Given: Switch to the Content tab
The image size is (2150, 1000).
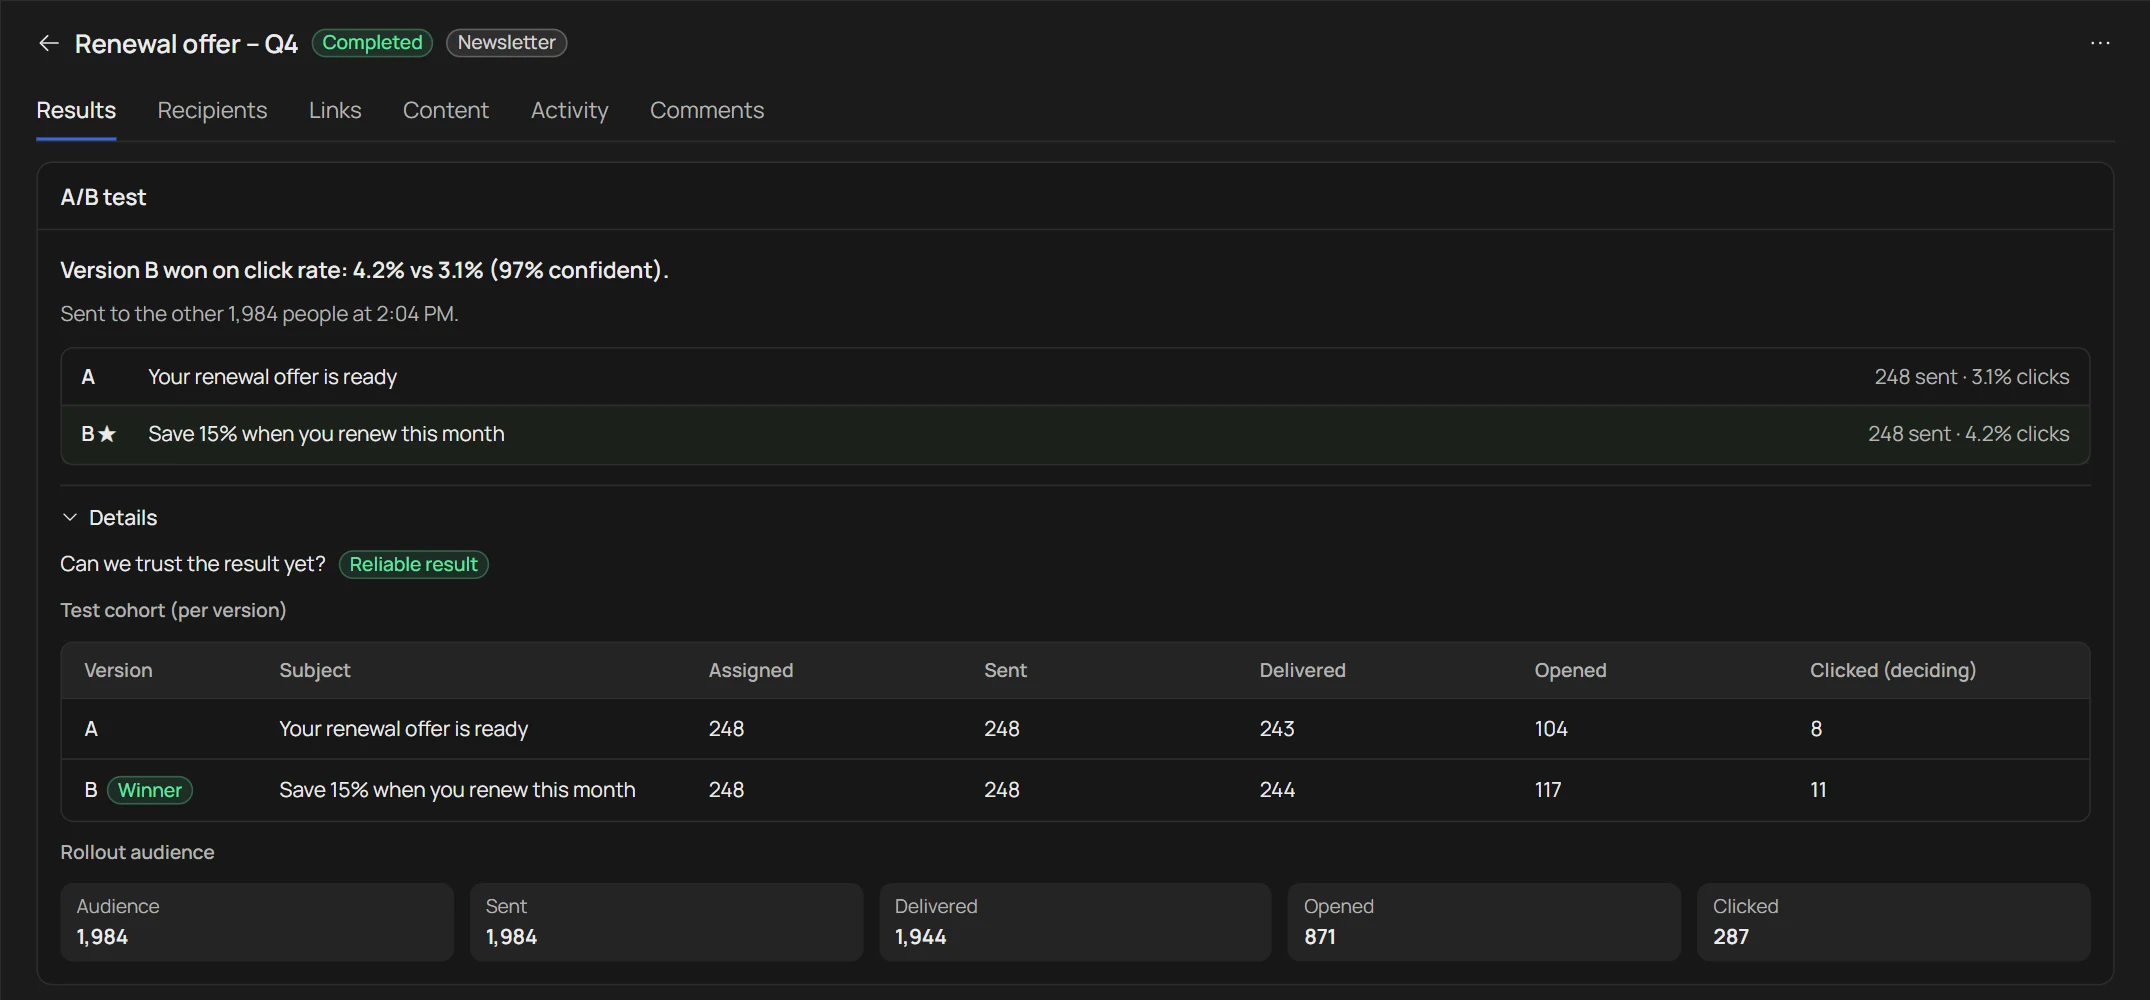Looking at the screenshot, I should pyautogui.click(x=446, y=110).
